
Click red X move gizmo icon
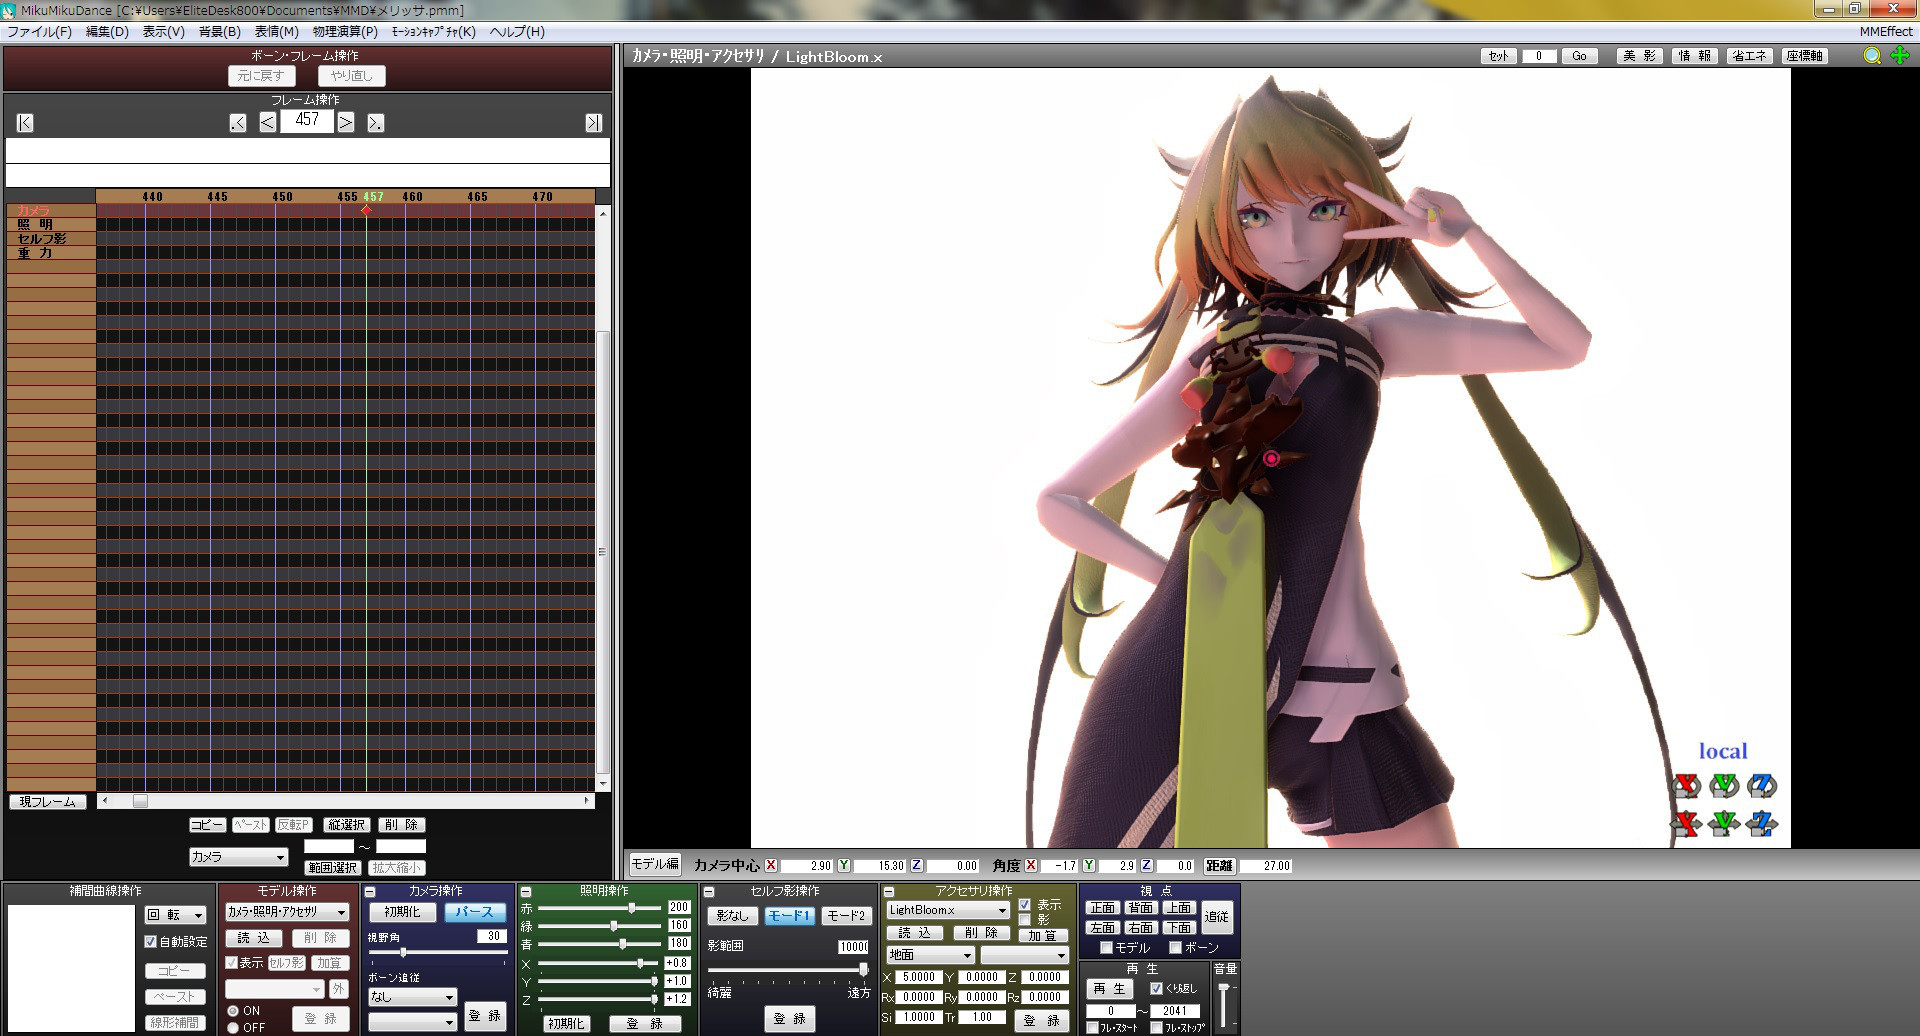pyautogui.click(x=1686, y=824)
